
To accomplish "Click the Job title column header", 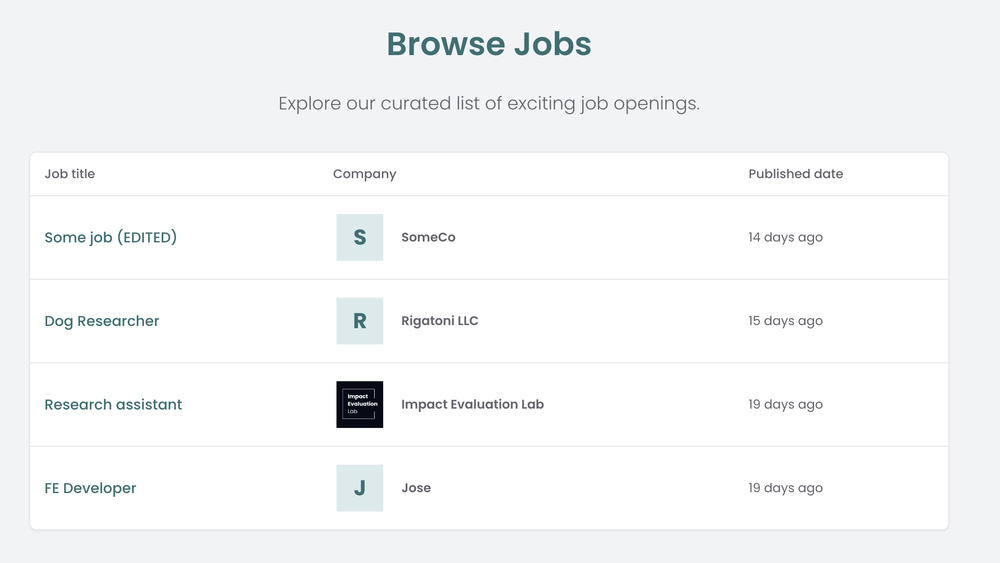I will (x=70, y=173).
